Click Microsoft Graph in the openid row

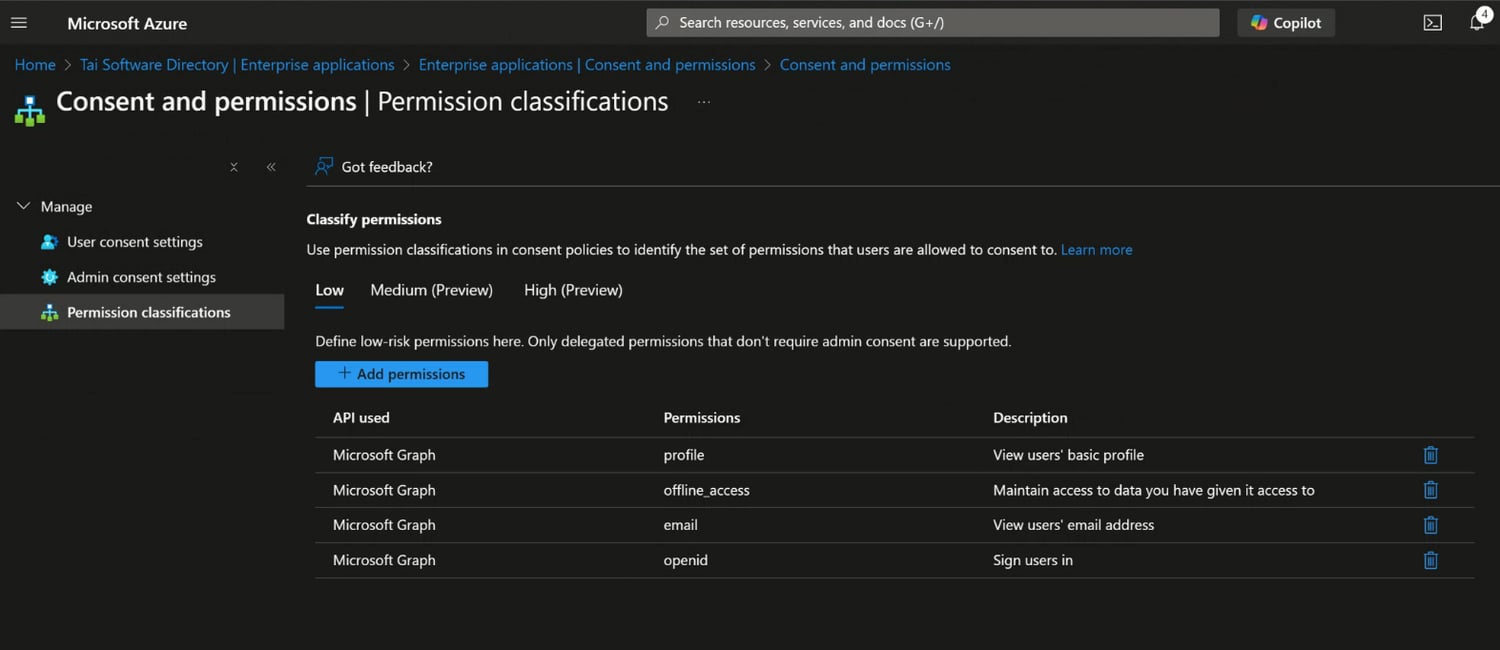point(384,560)
